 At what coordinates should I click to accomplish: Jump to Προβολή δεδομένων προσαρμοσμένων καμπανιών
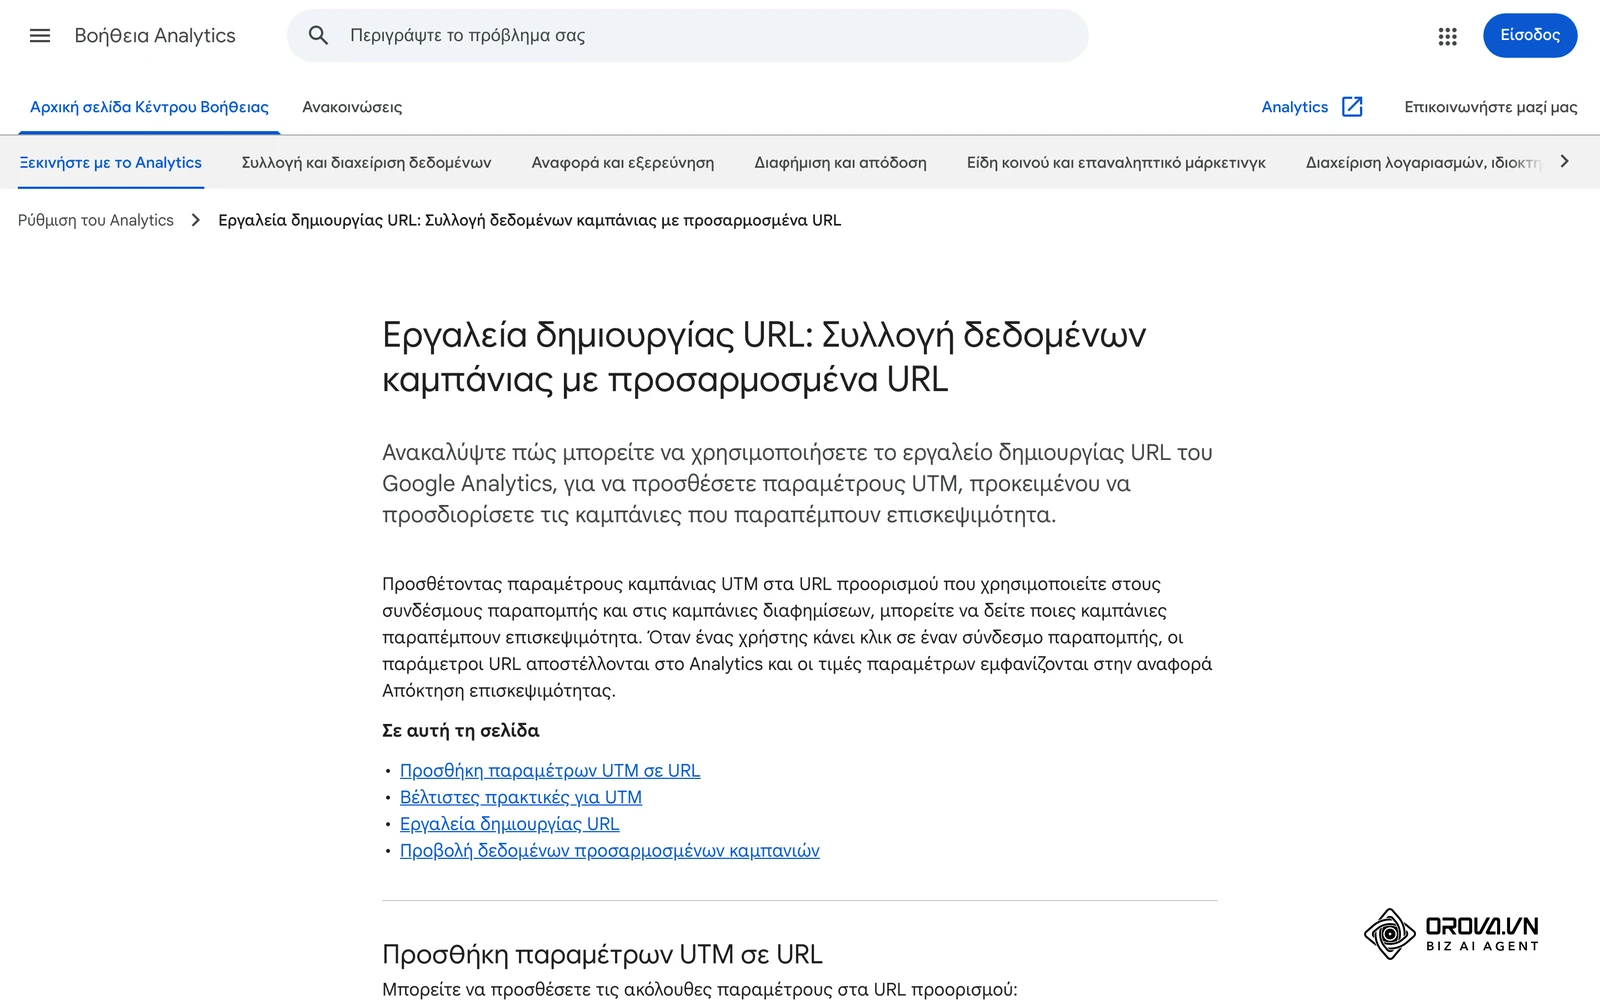coord(610,851)
